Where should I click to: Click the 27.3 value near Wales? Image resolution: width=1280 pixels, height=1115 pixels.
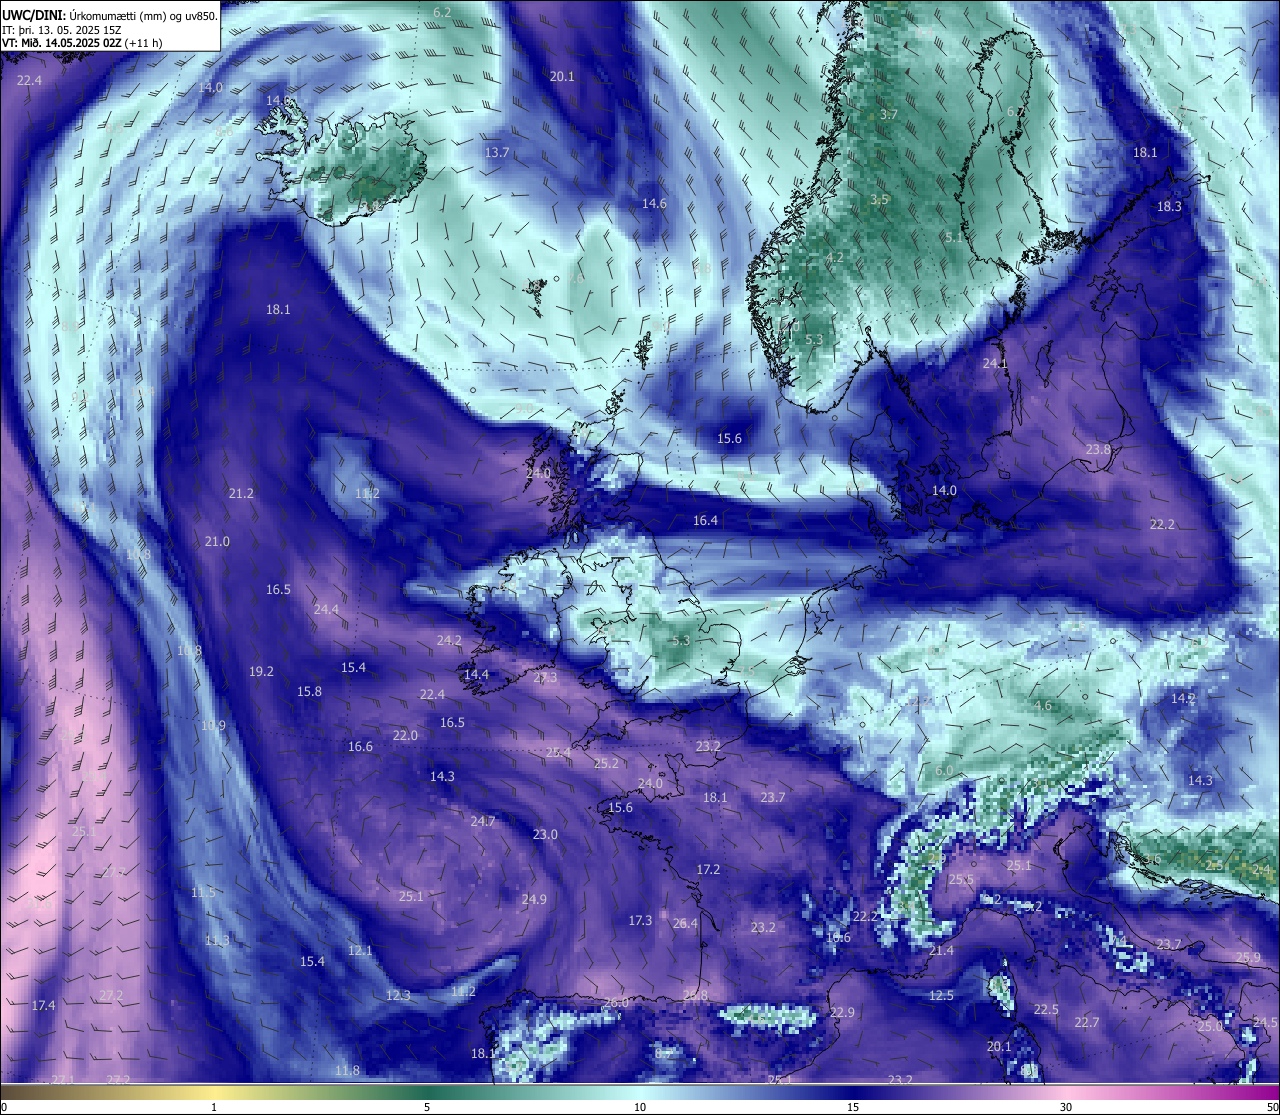545,677
